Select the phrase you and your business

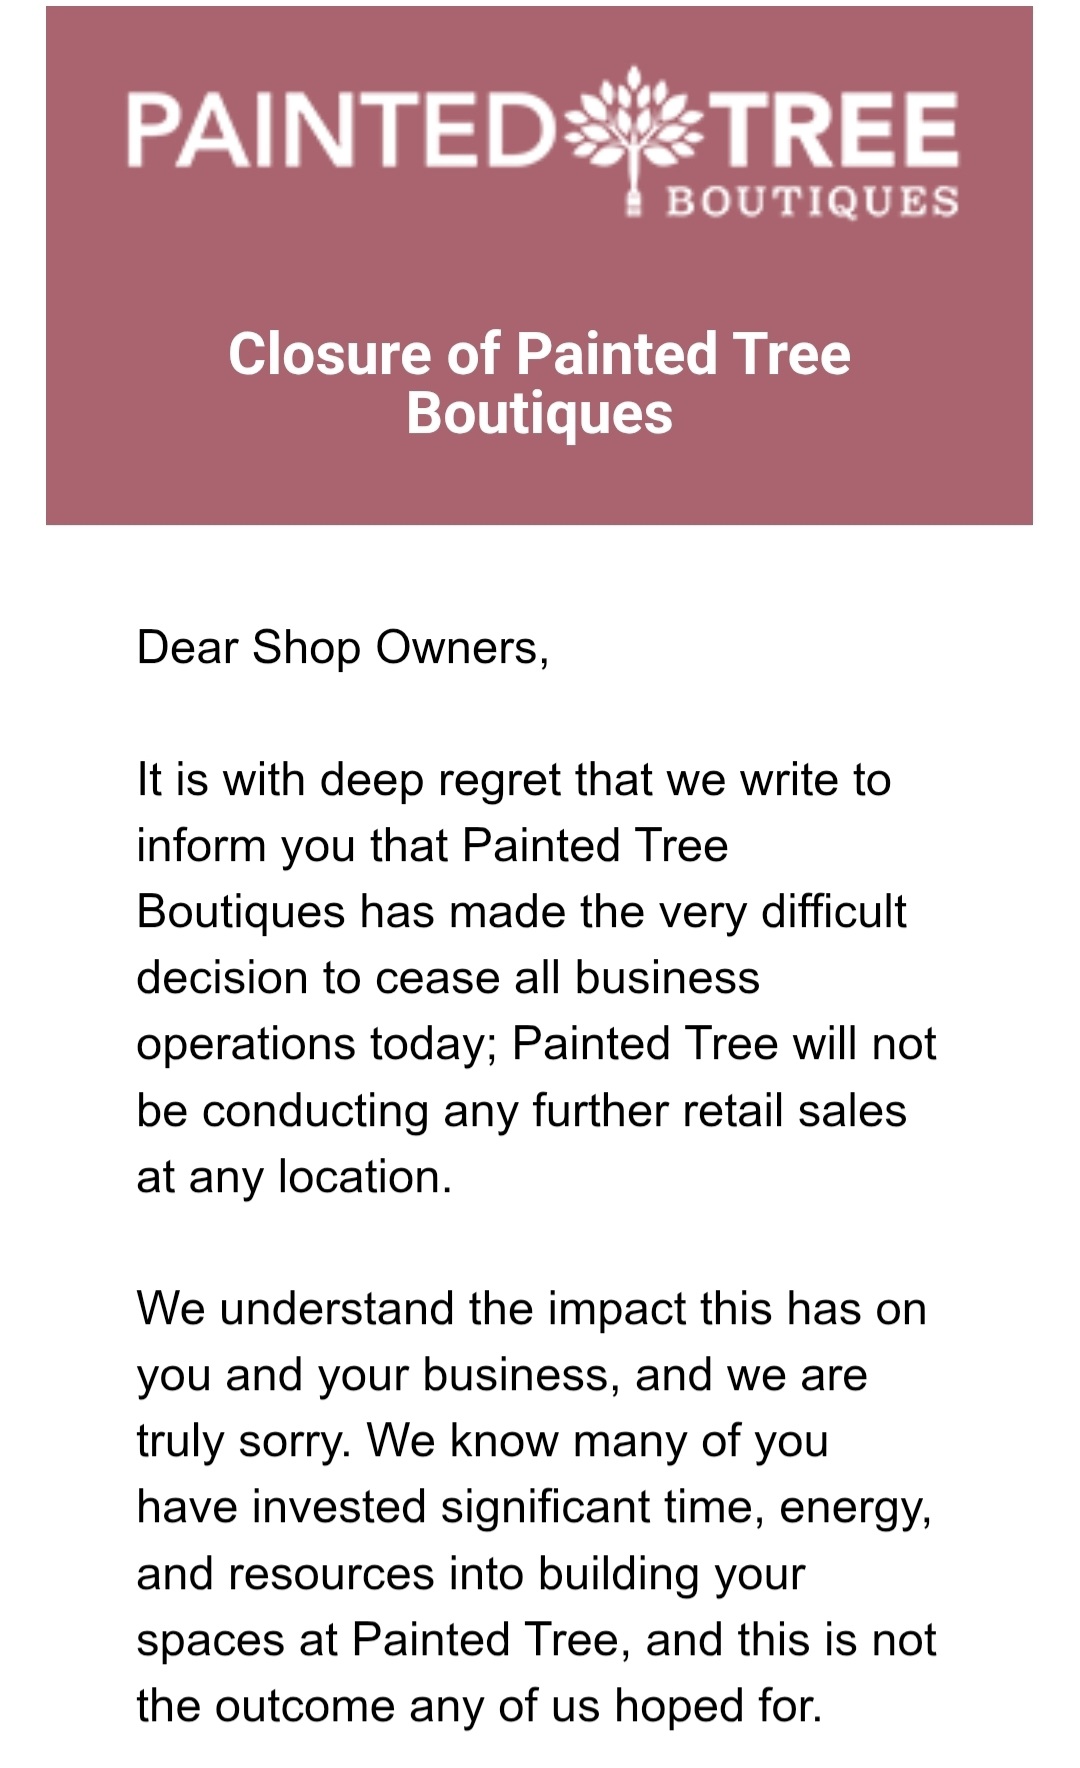pyautogui.click(x=372, y=1376)
